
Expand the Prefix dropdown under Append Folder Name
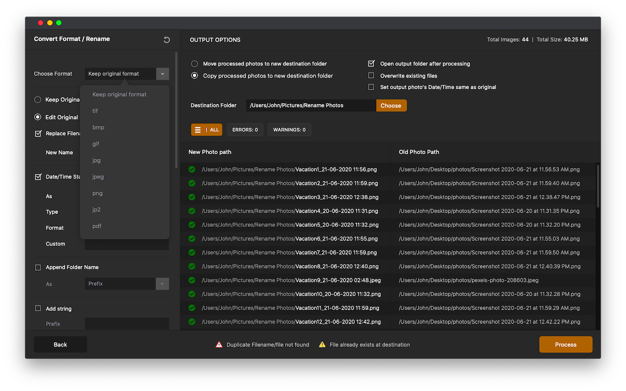[x=162, y=284]
